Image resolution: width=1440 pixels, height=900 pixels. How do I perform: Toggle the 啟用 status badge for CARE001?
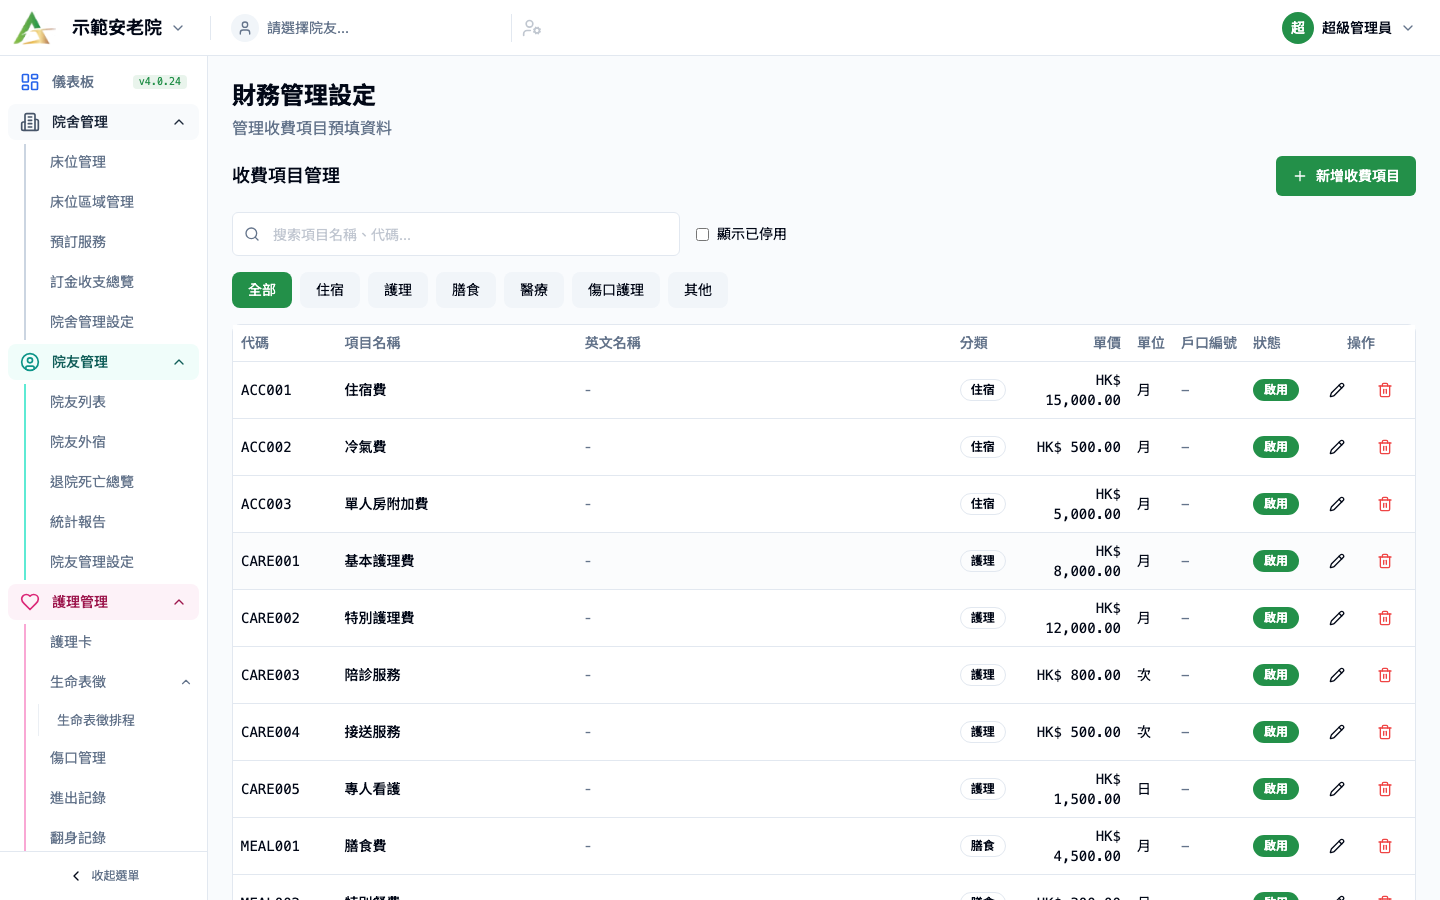[1275, 561]
